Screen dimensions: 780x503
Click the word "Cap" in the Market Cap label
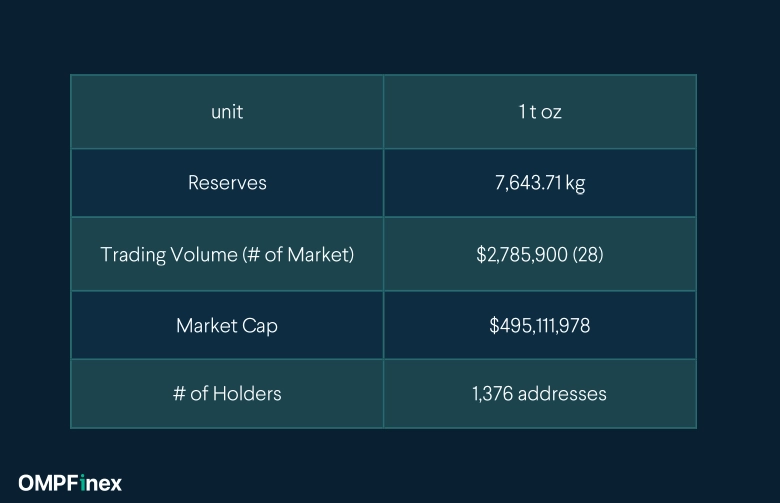[x=259, y=326]
